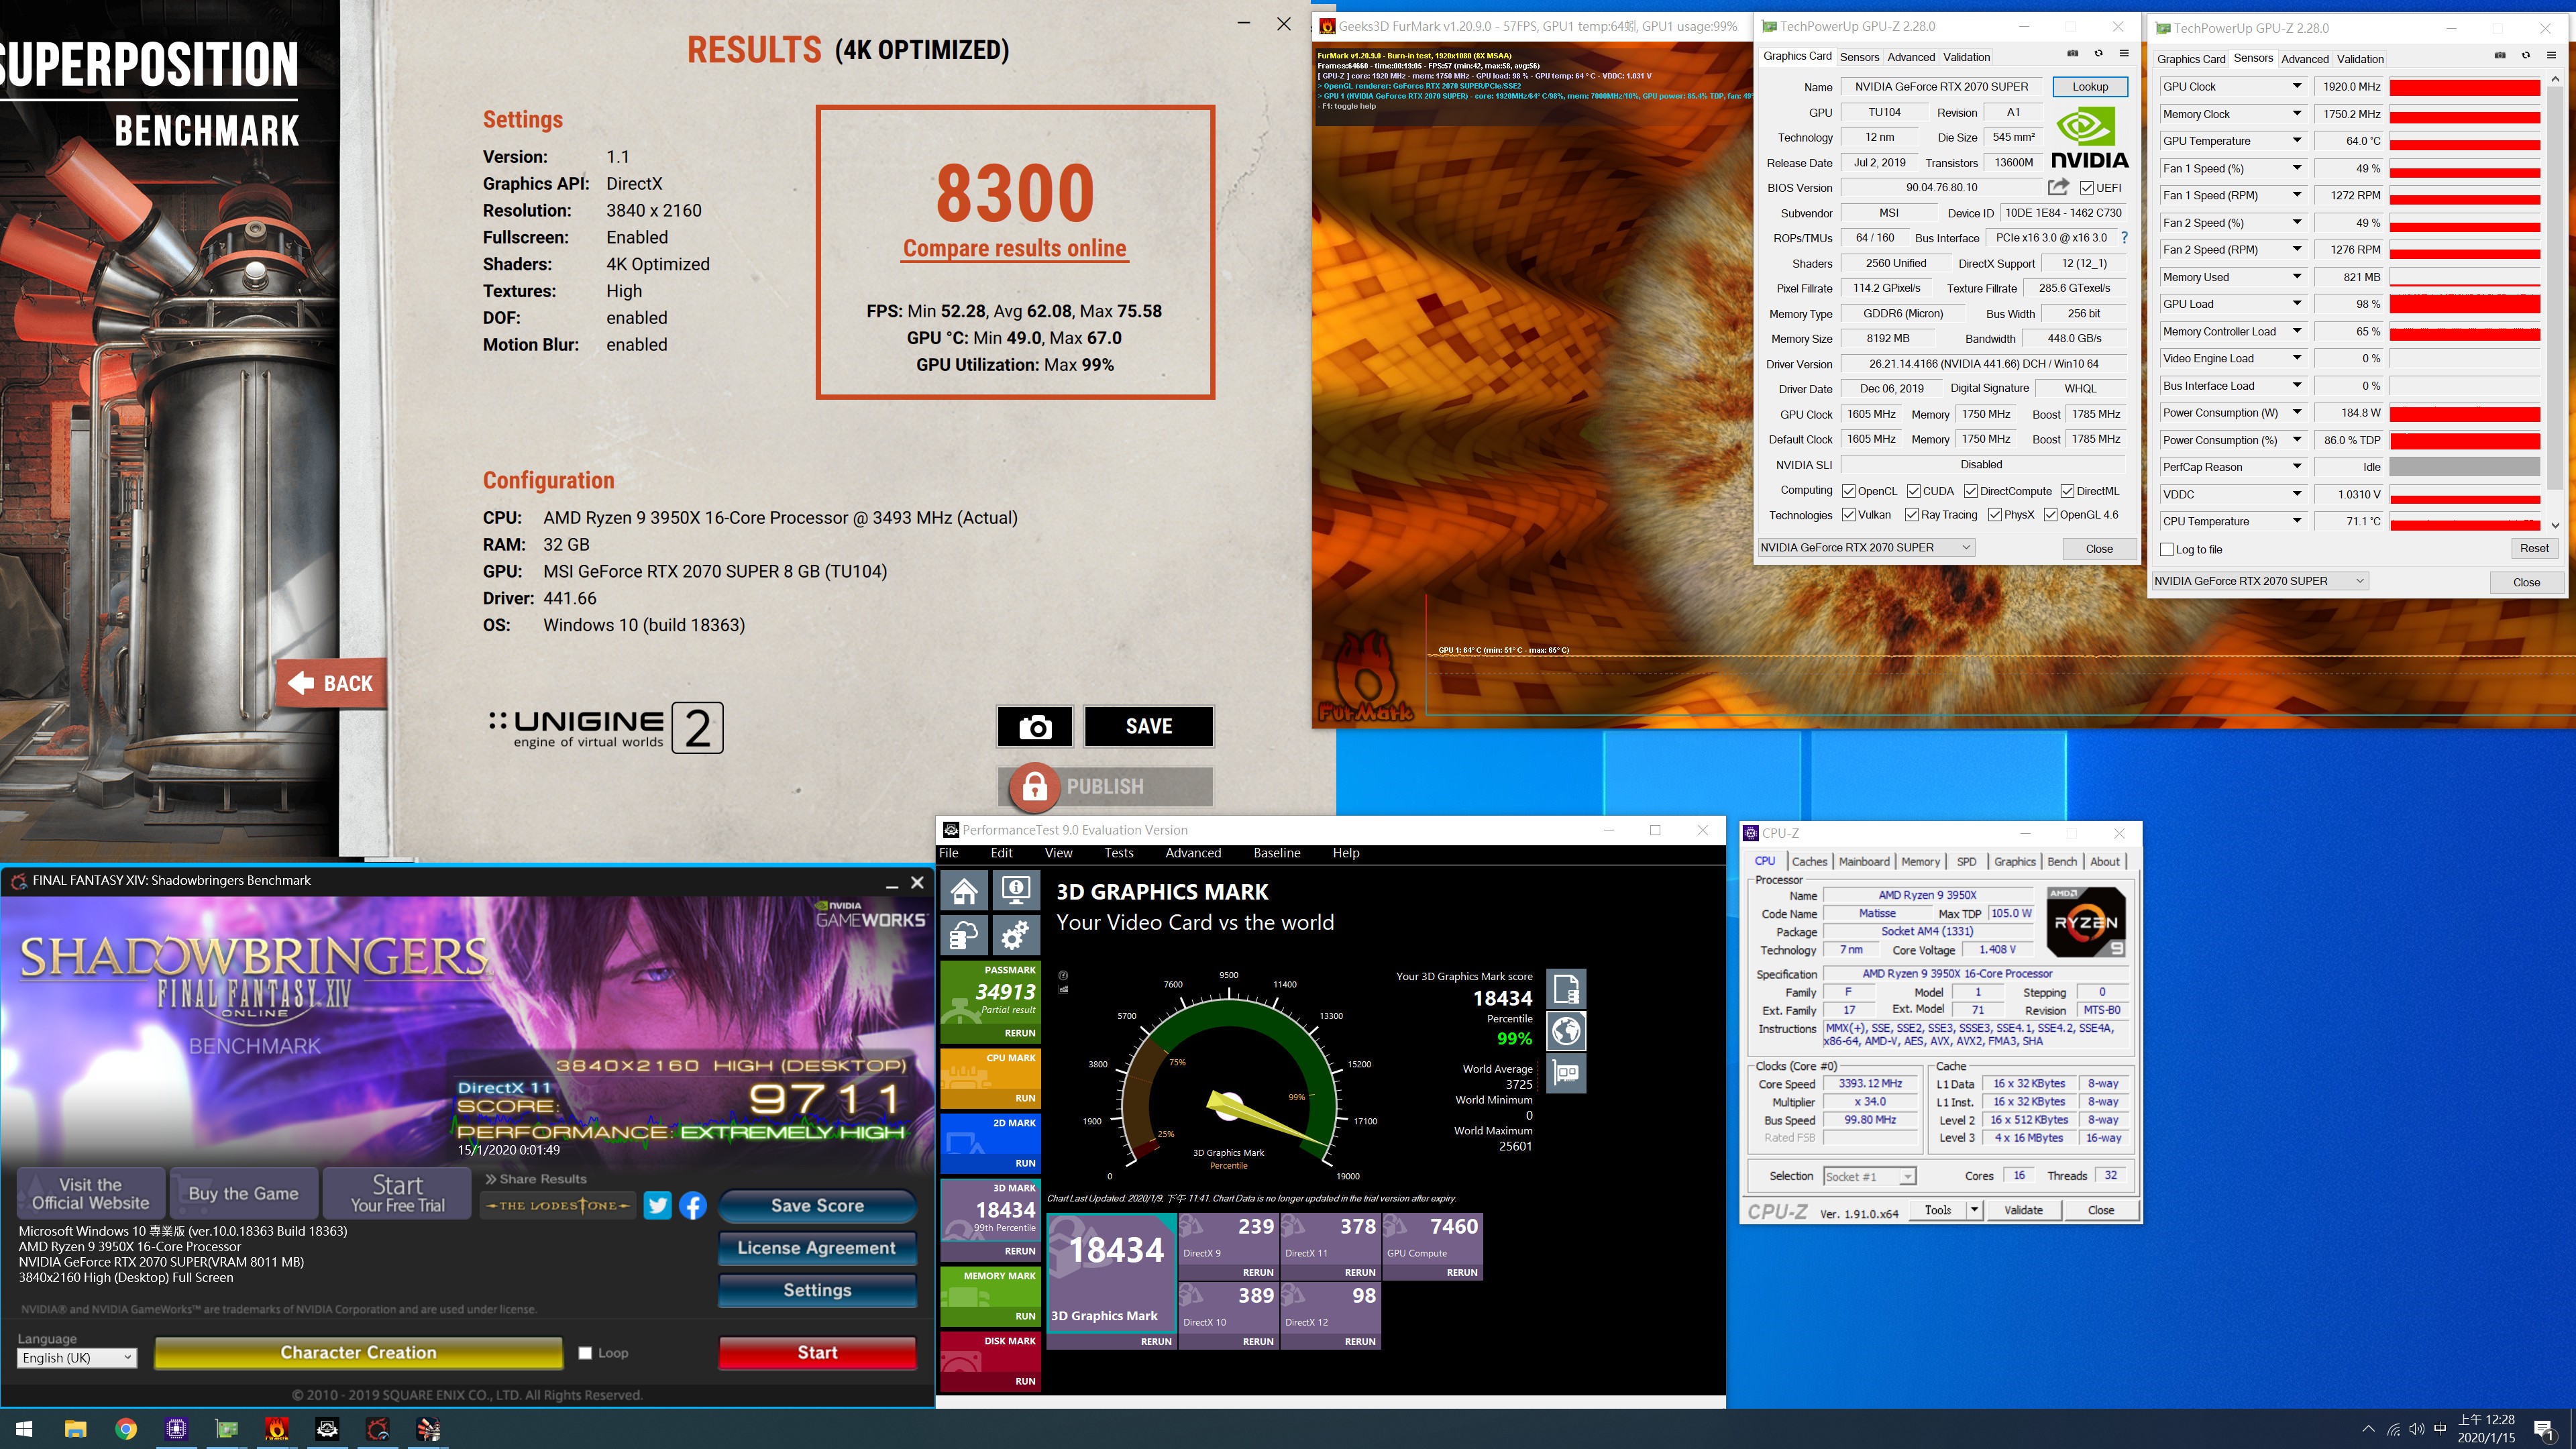Click volume speaker icon in system tray
2576x1449 pixels.
(2417, 1430)
